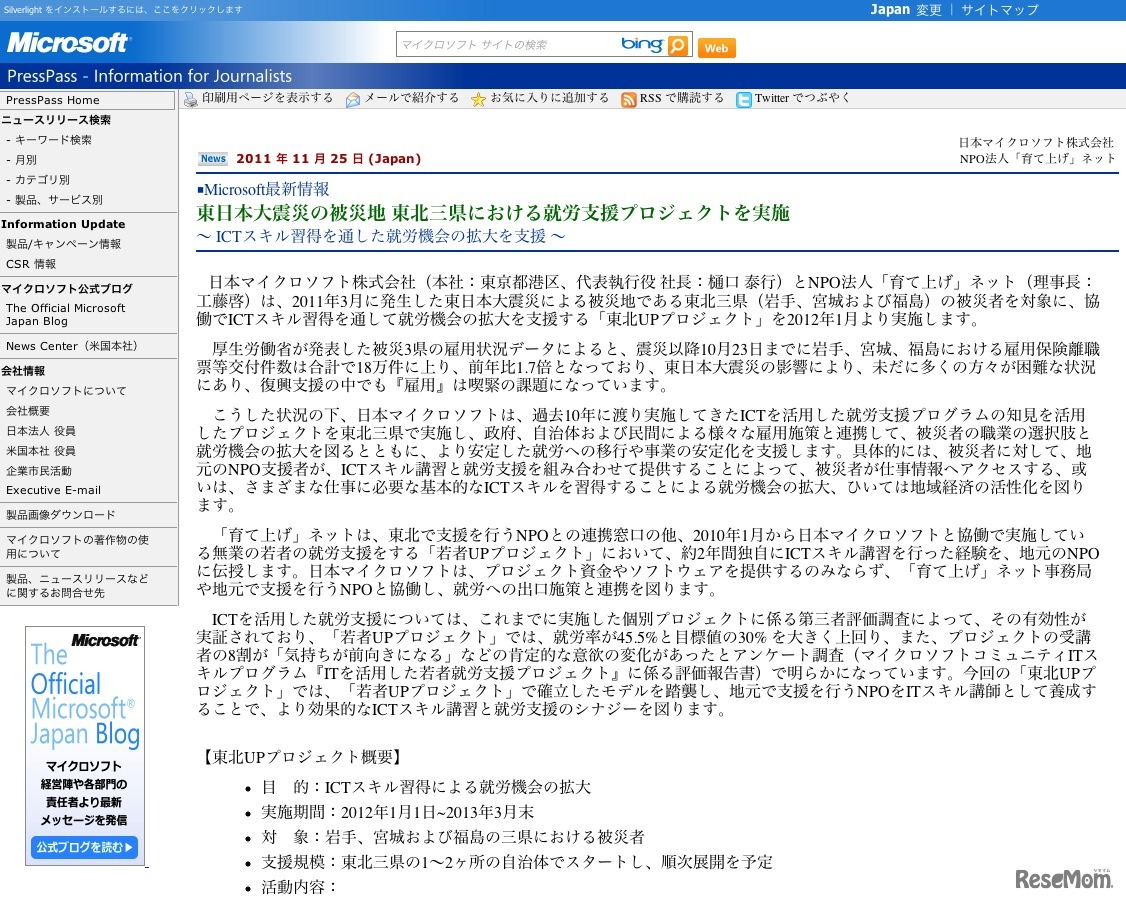Click the favorites star icon

[478, 100]
